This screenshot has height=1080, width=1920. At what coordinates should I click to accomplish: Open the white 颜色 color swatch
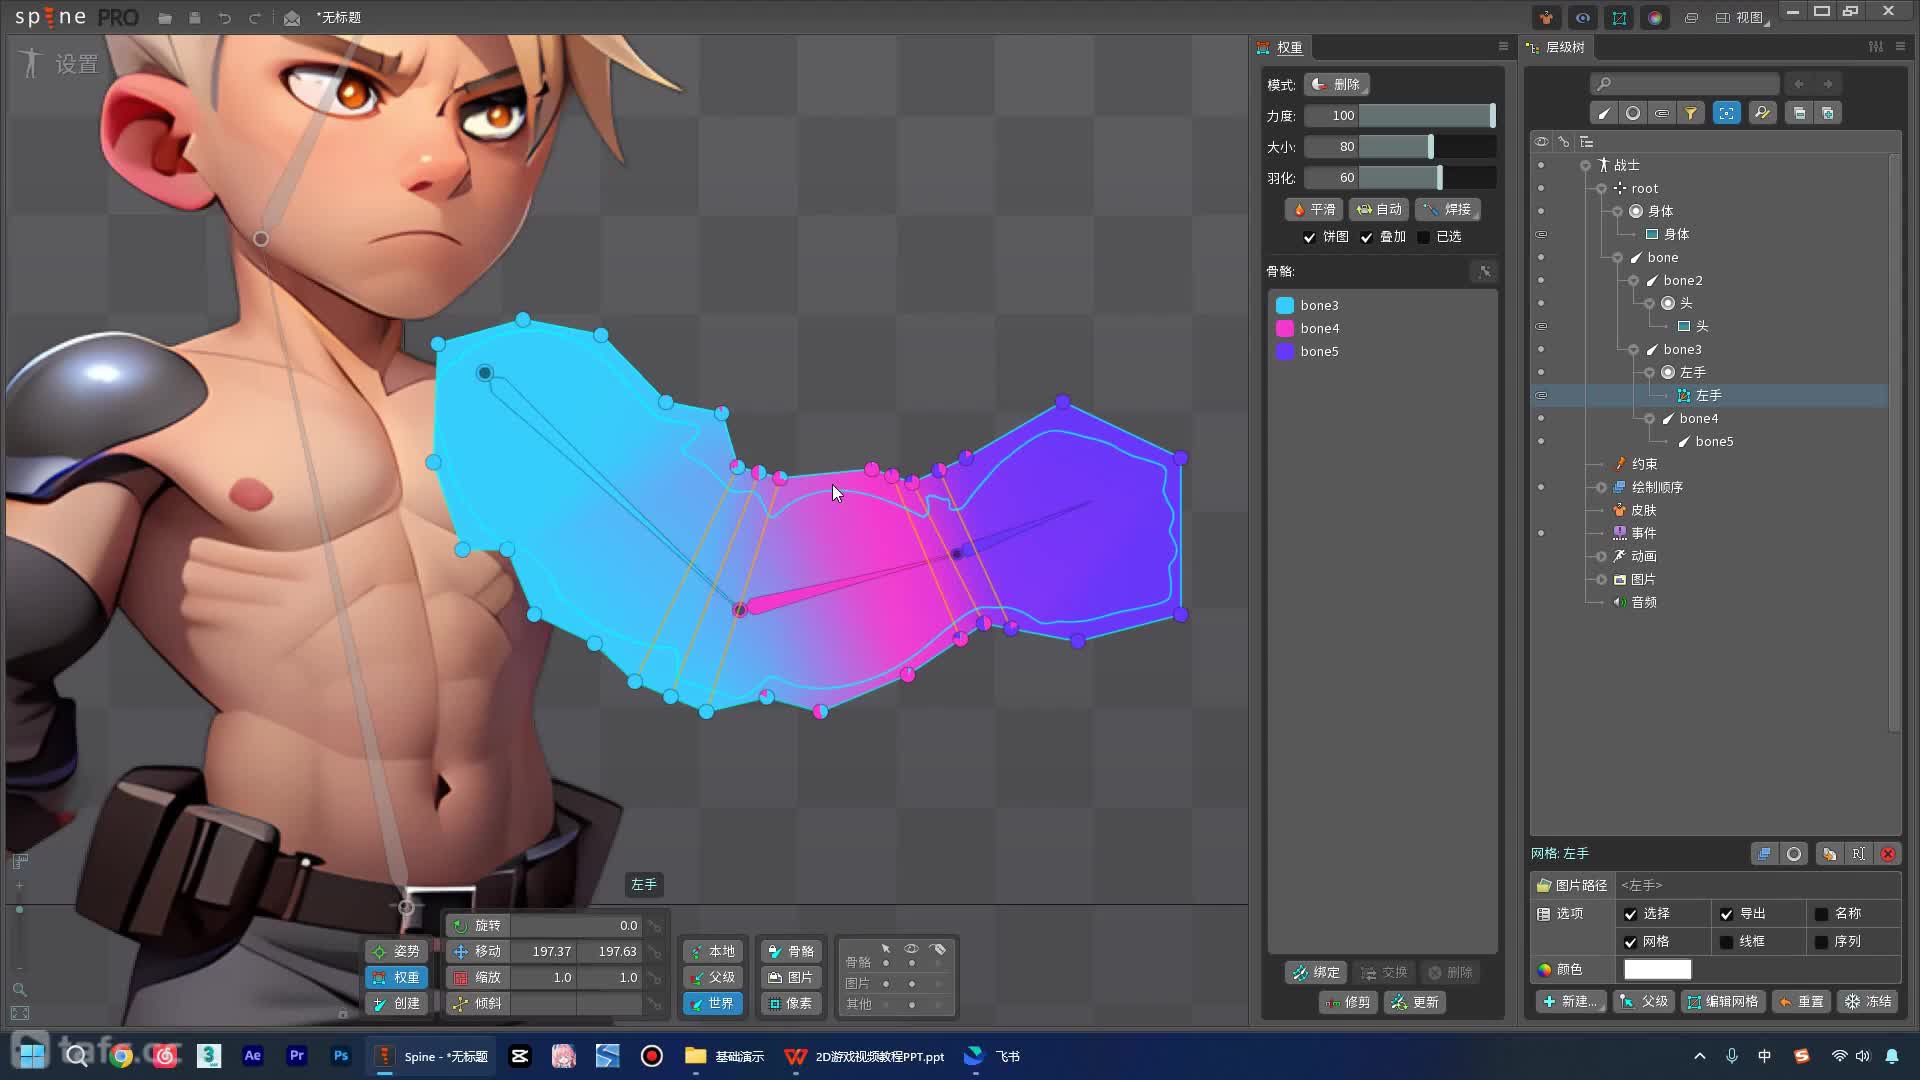click(x=1657, y=969)
